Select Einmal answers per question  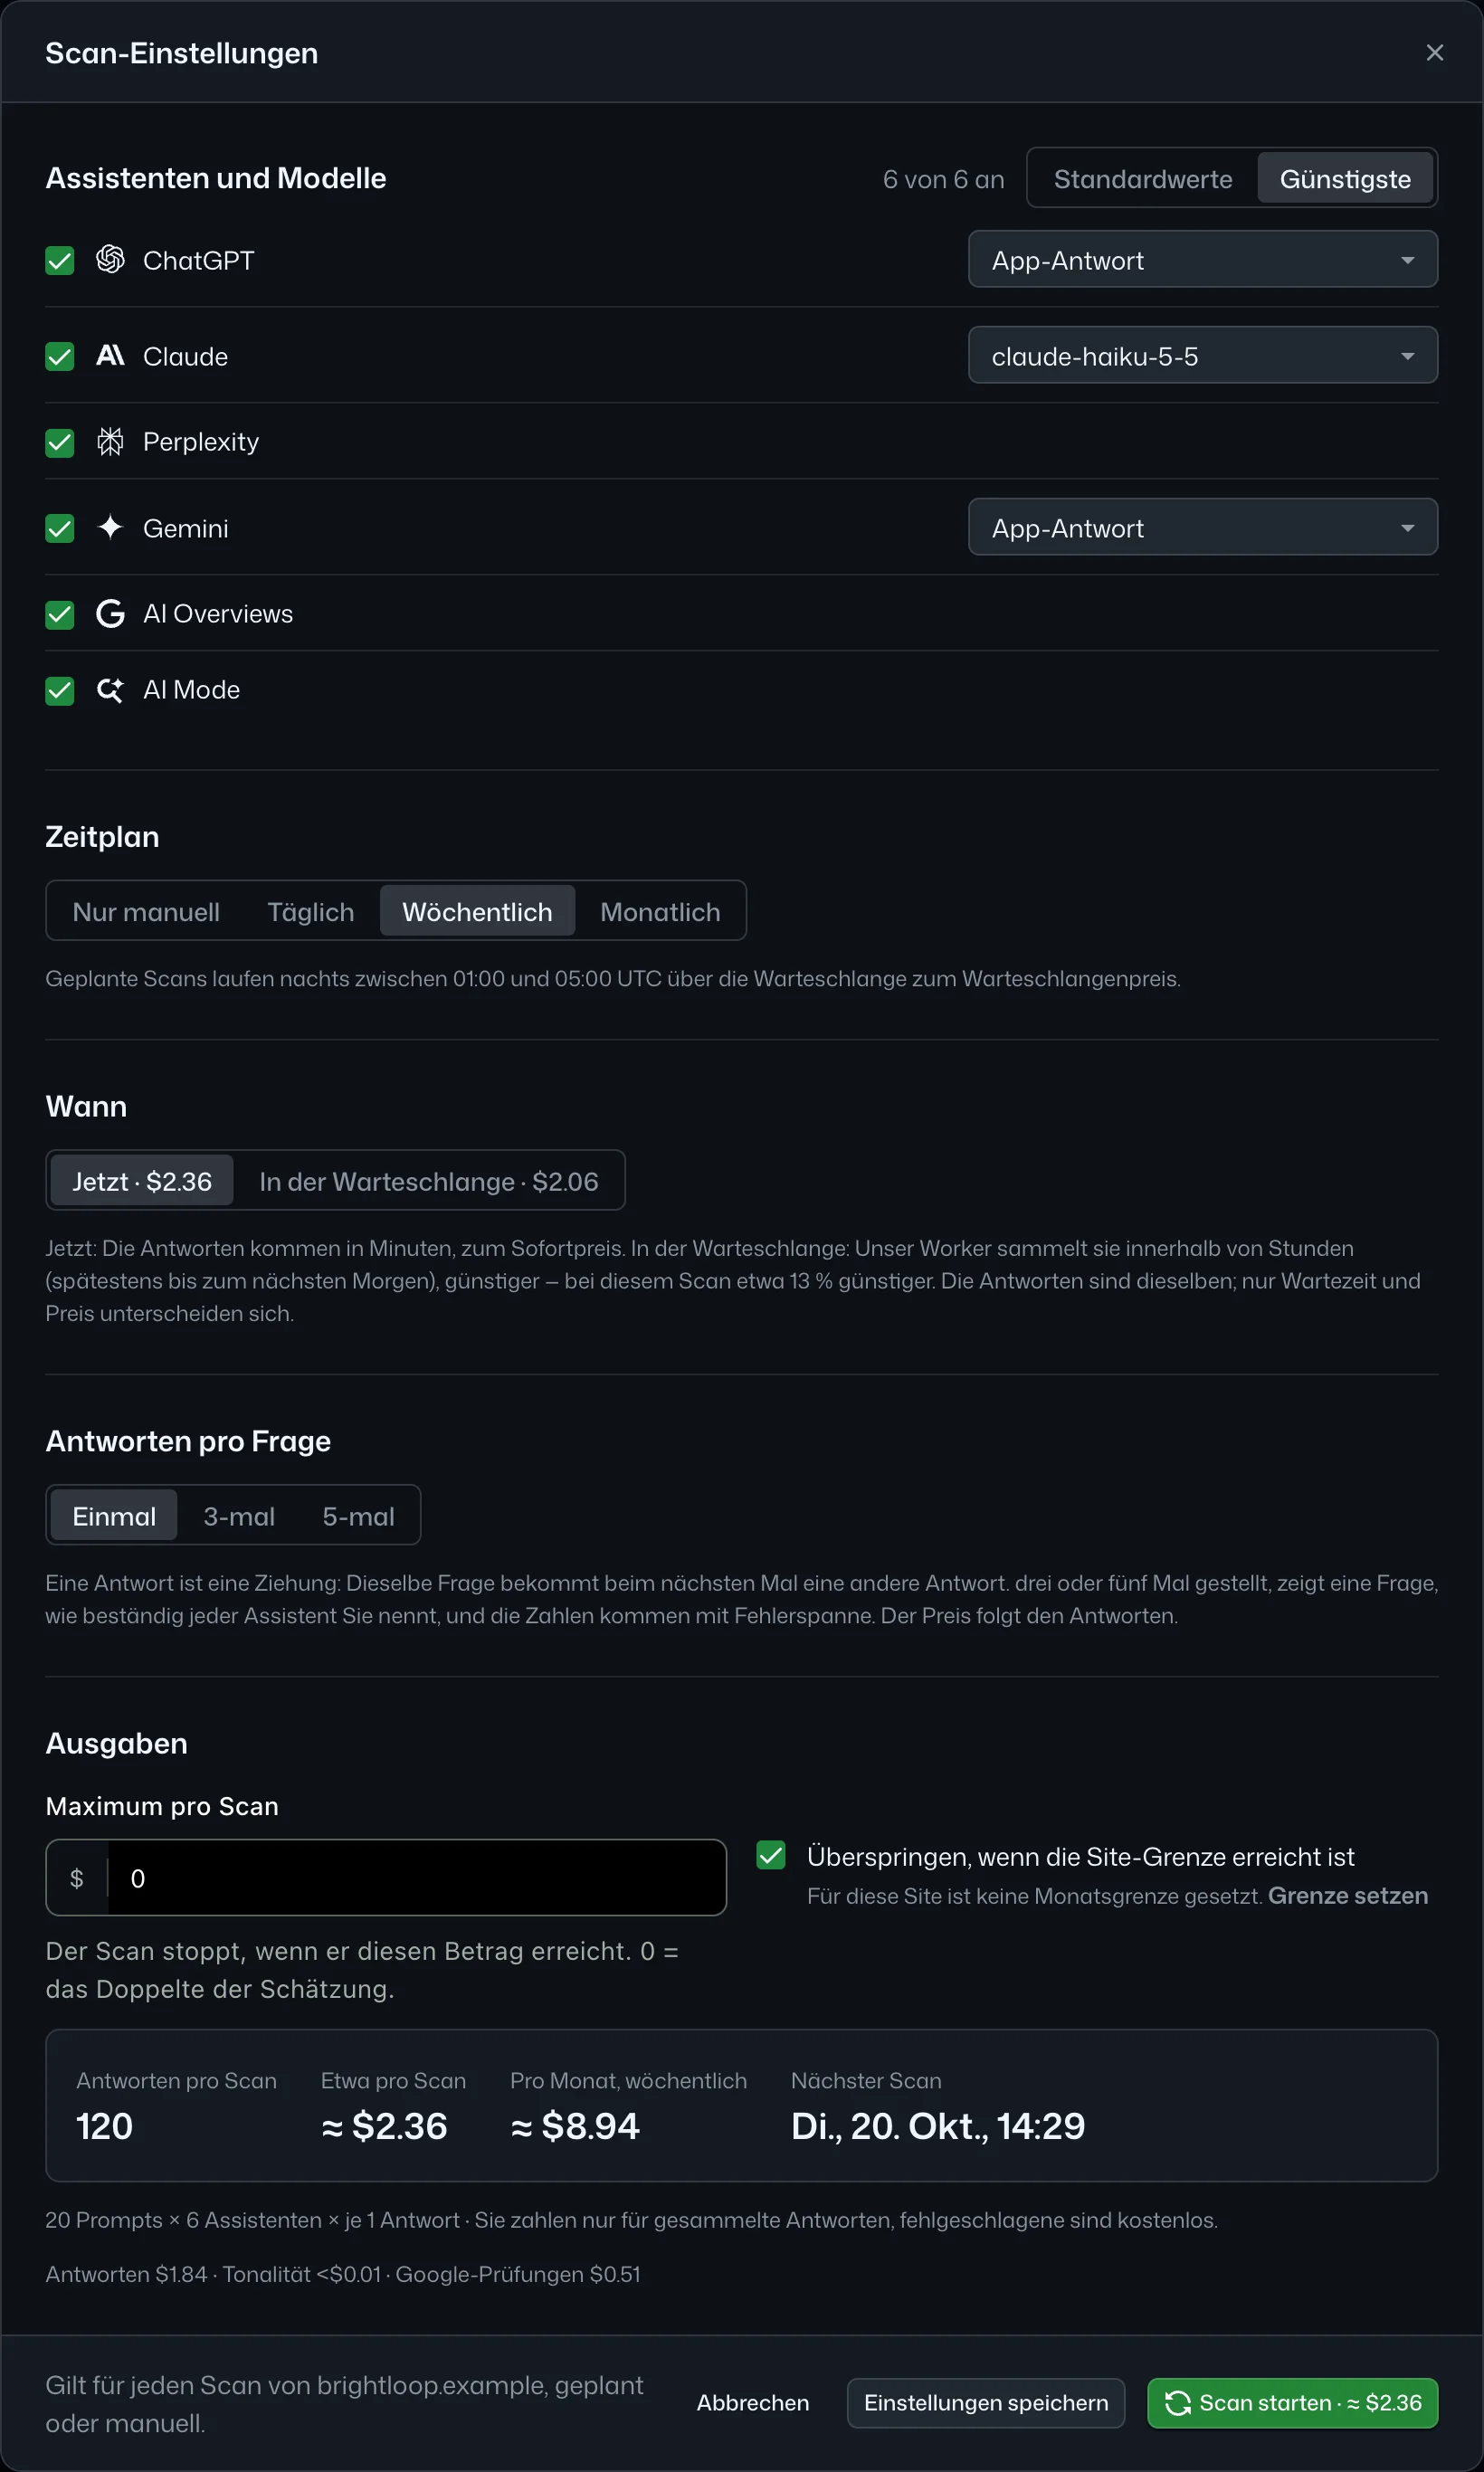[x=114, y=1516]
